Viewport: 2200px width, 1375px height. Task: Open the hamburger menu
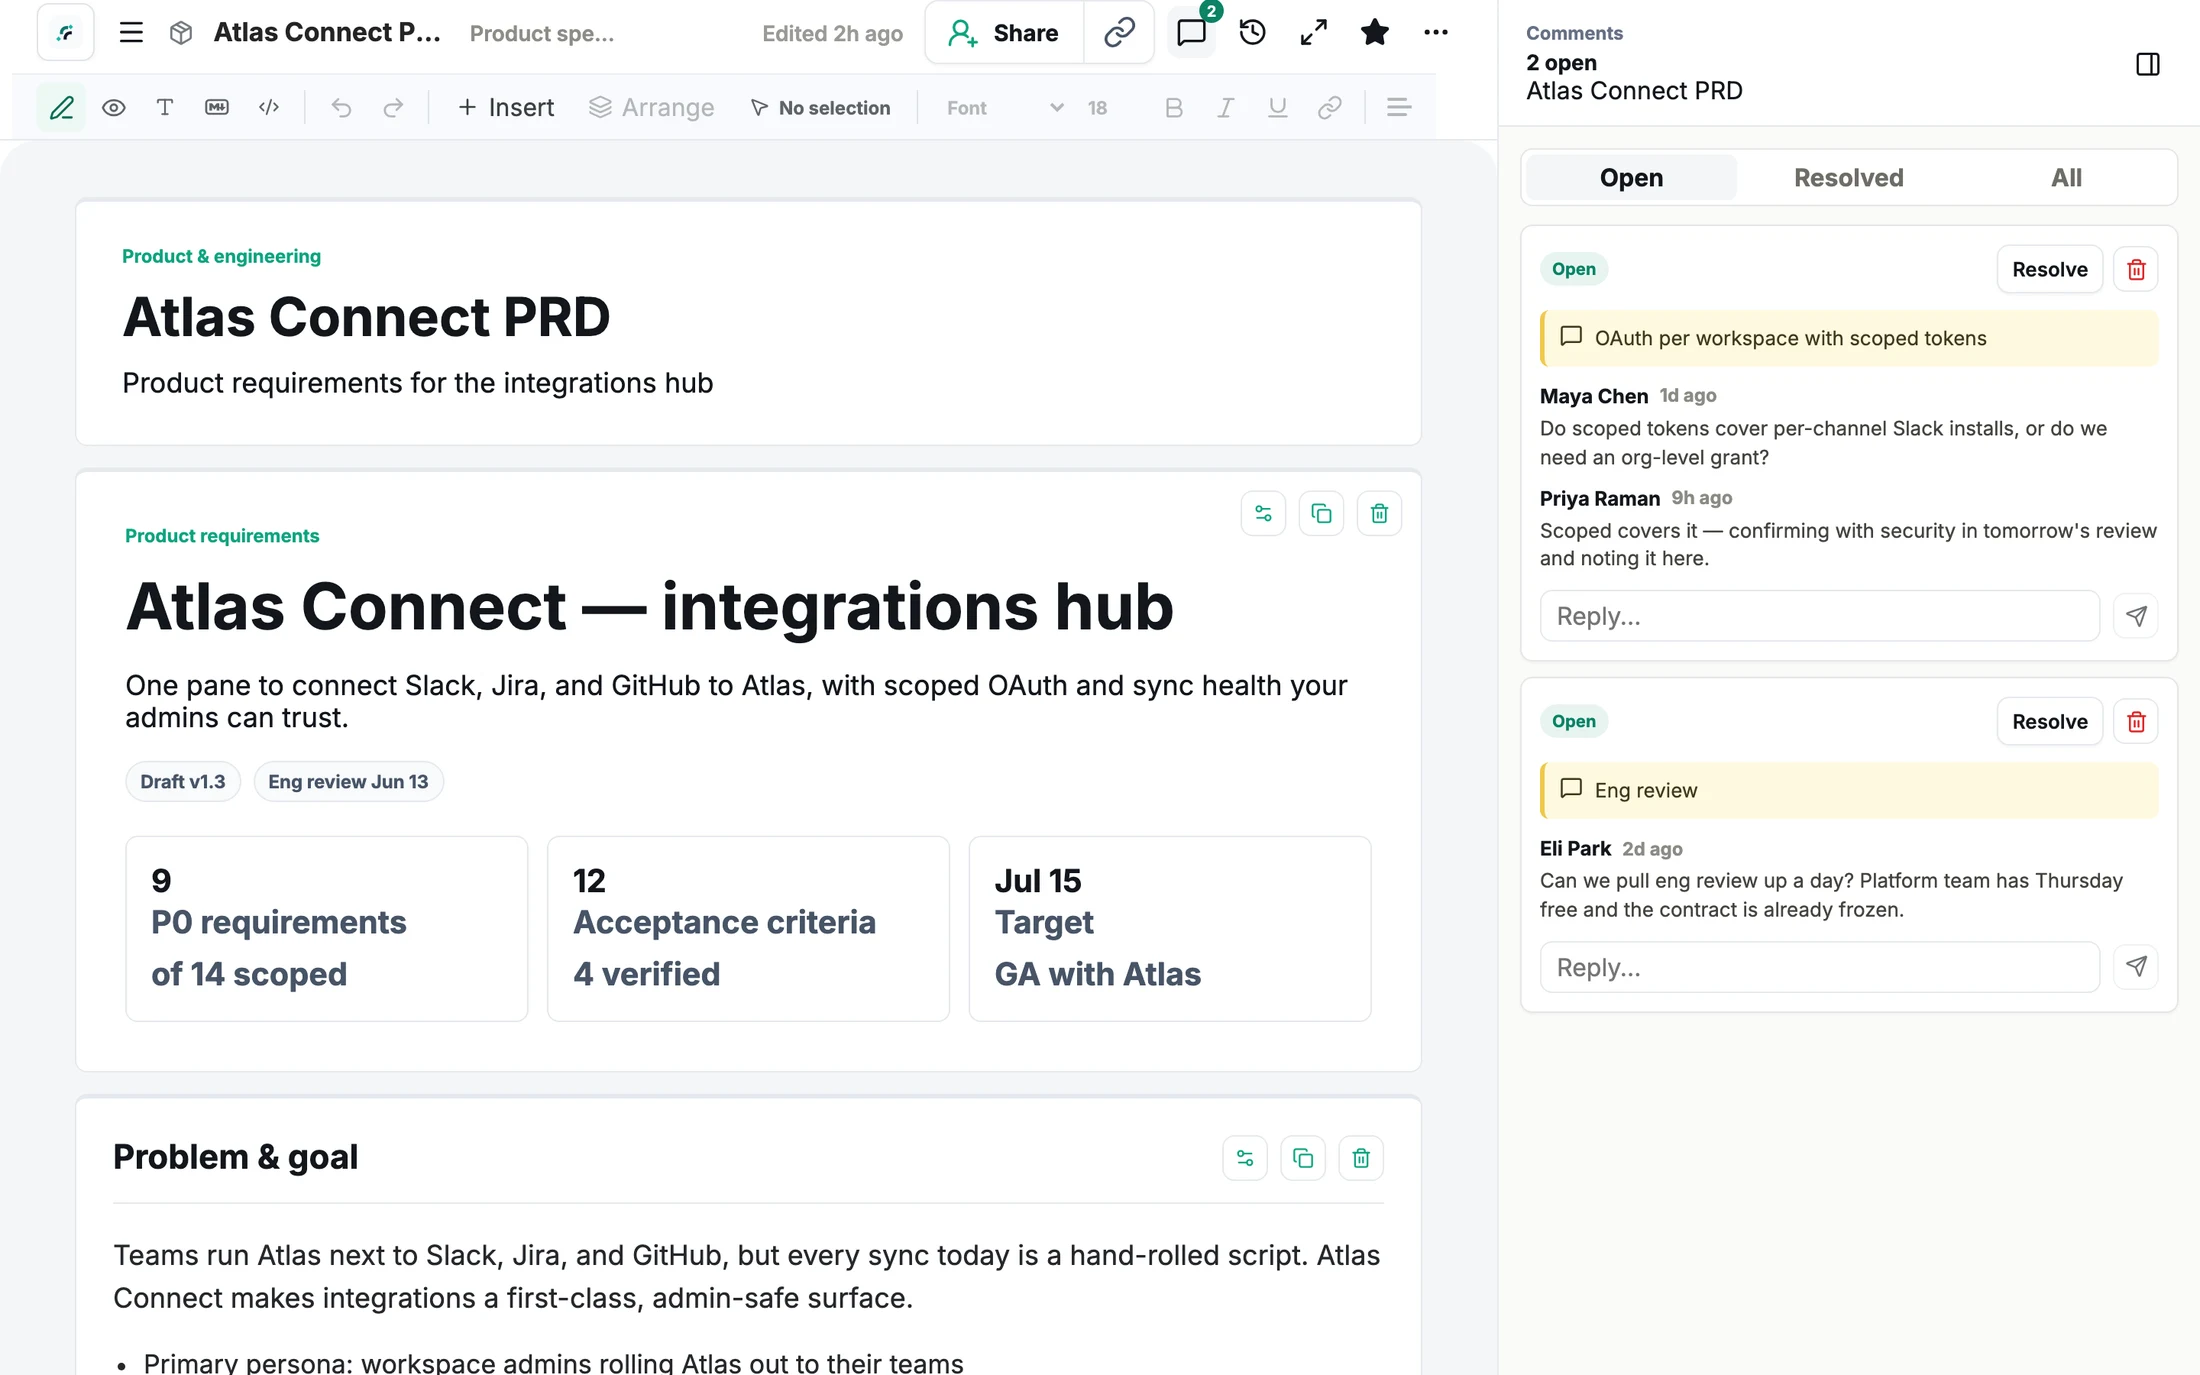point(131,33)
